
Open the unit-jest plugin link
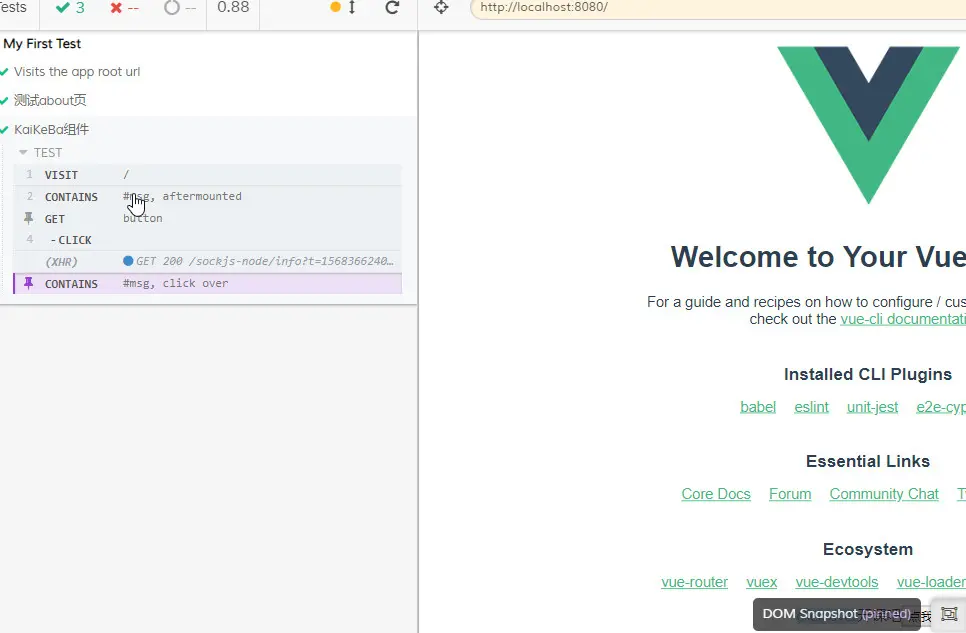[x=872, y=407]
